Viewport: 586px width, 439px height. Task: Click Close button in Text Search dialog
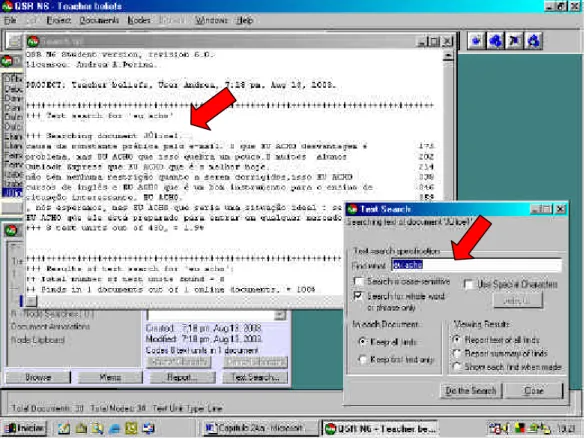[534, 391]
